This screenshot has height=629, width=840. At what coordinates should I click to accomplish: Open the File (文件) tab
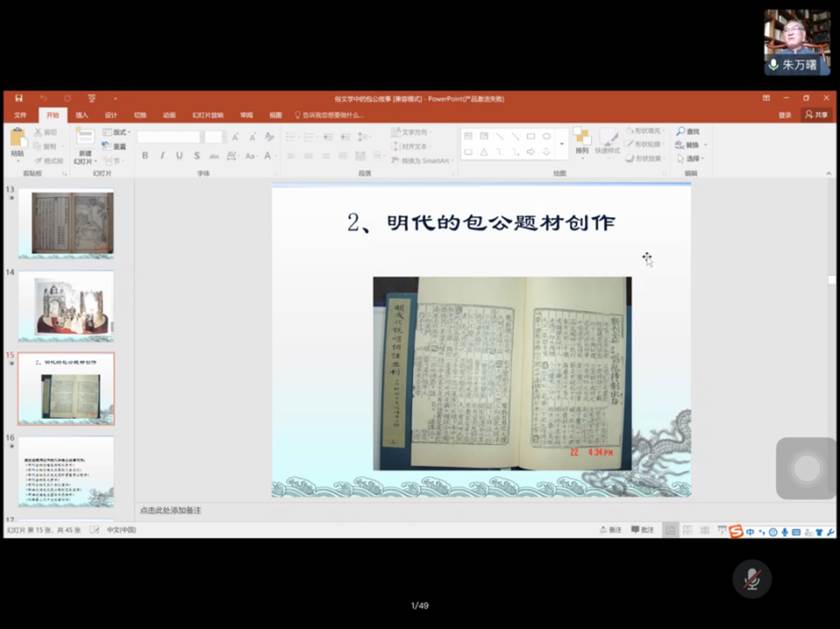(x=19, y=115)
